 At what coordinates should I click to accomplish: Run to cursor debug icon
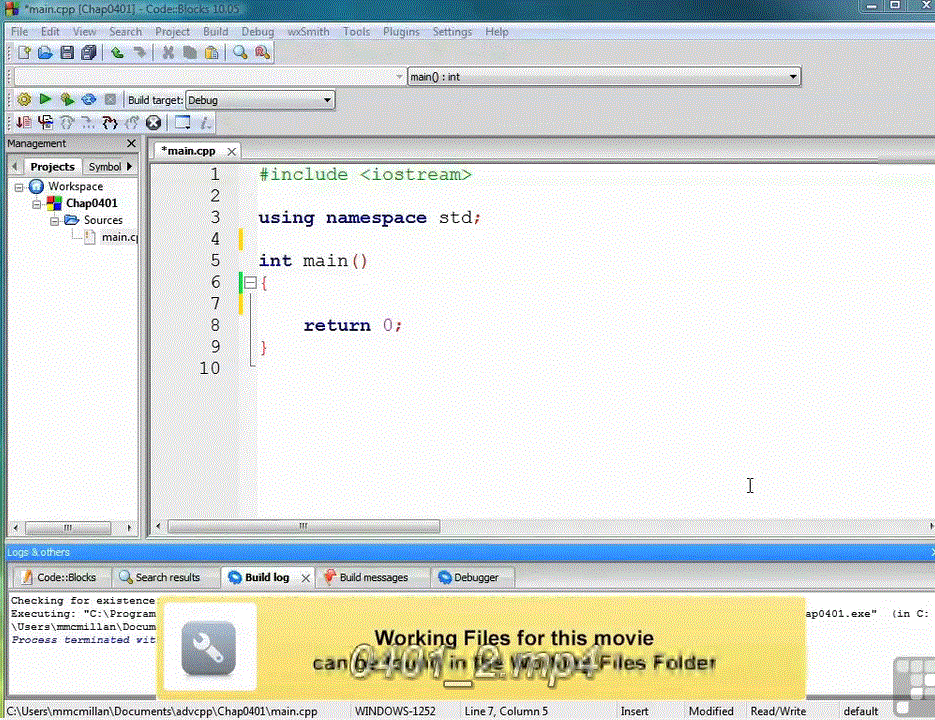pyautogui.click(x=45, y=122)
